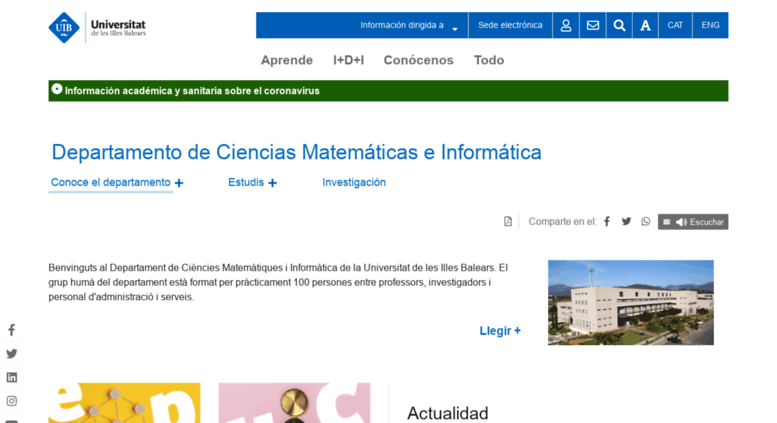The image size is (777, 423).
Task: Open the yellow news card image
Action: coord(124,403)
